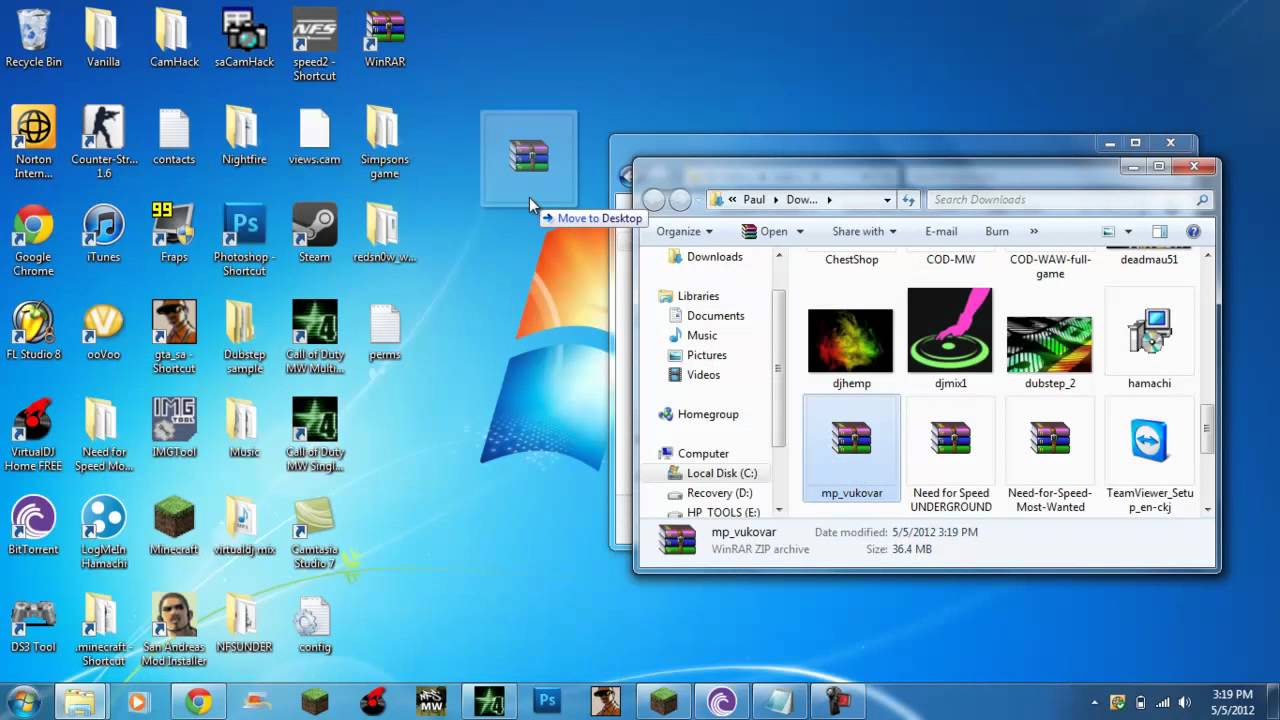Select the config file on desktop

[x=314, y=624]
